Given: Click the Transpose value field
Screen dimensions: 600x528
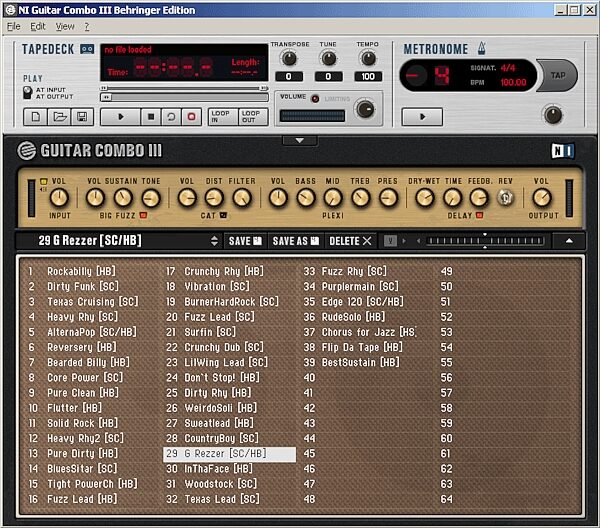Looking at the screenshot, I should pyautogui.click(x=289, y=77).
